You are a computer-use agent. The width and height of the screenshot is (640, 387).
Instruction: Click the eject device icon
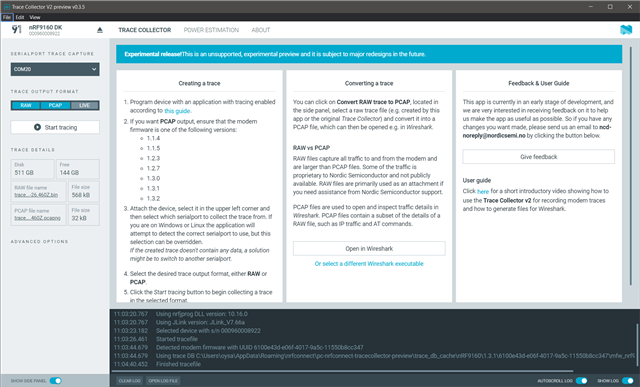pyautogui.click(x=100, y=30)
